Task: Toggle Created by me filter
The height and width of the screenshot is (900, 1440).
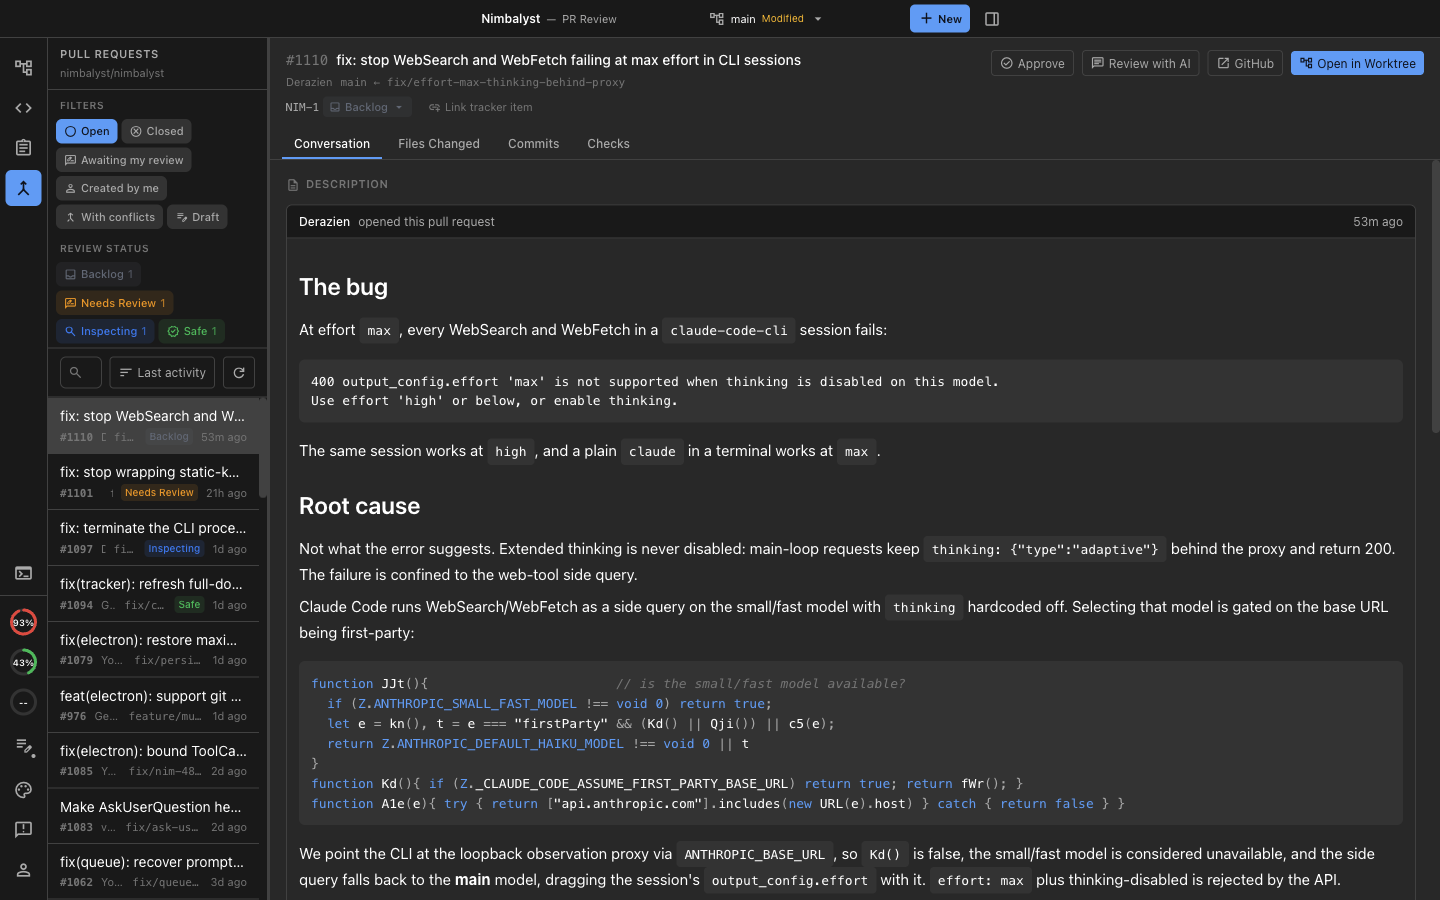Action: pyautogui.click(x=111, y=188)
